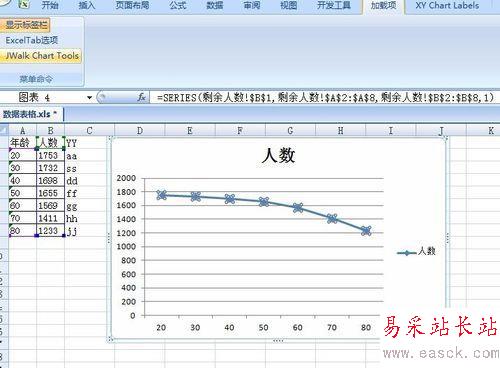The image size is (500, 368).
Task: Select column H header
Action: pos(341,130)
